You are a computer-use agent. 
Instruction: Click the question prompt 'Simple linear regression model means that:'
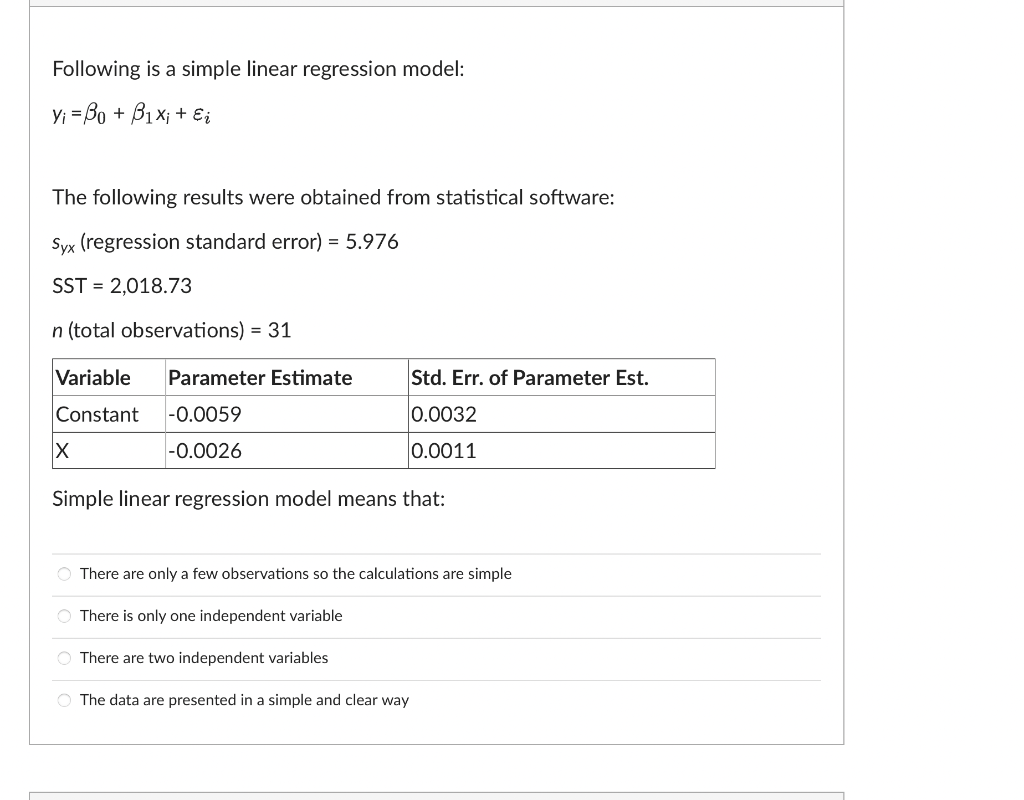click(247, 498)
